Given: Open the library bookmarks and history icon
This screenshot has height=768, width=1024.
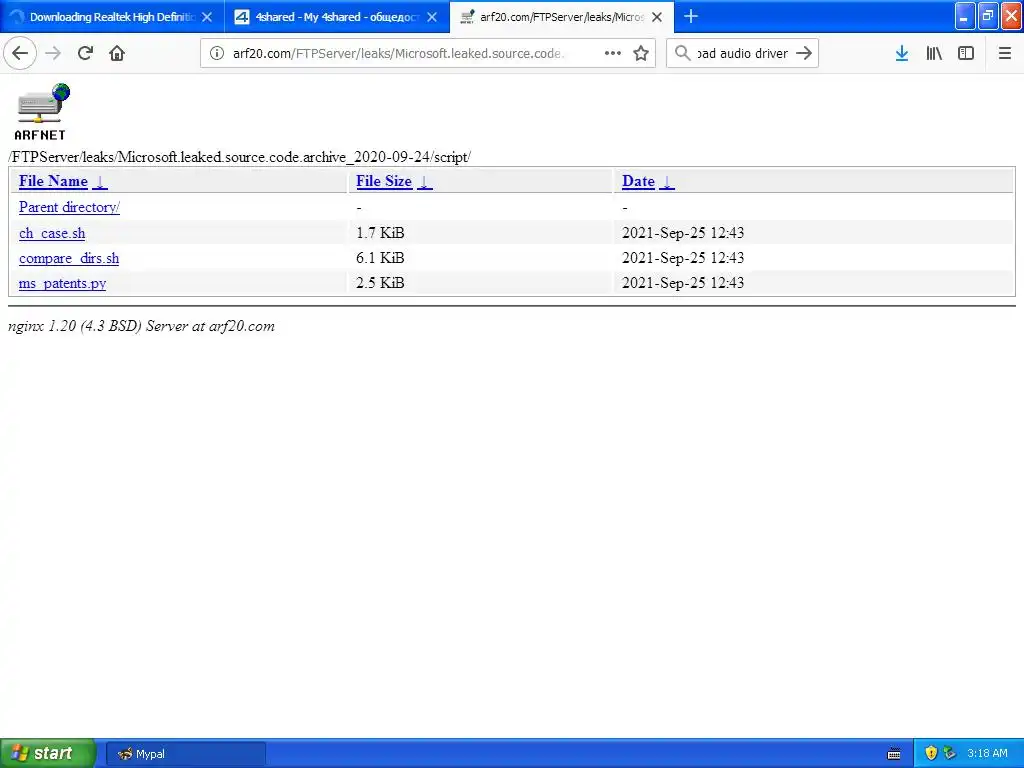Looking at the screenshot, I should pyautogui.click(x=934, y=54).
